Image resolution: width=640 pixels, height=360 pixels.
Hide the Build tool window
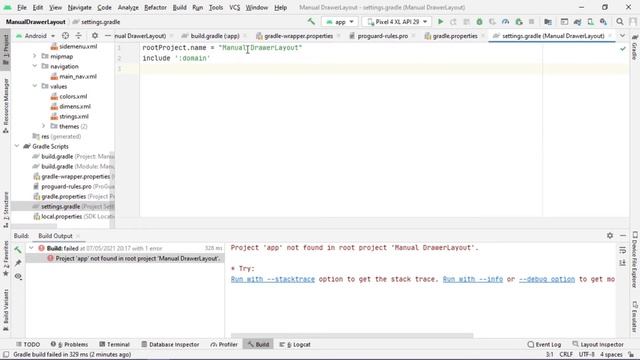[623, 236]
